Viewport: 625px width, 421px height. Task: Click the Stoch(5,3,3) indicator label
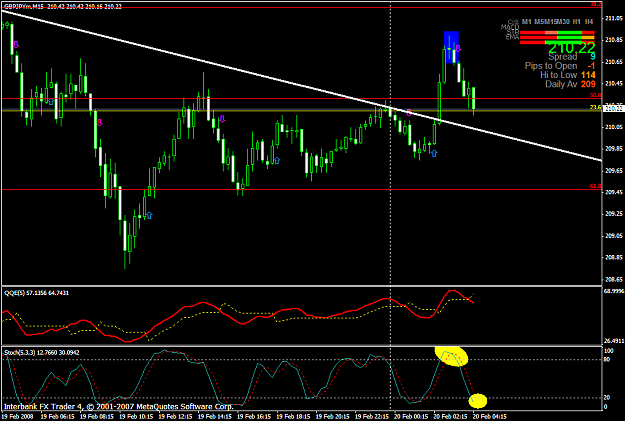coord(21,353)
